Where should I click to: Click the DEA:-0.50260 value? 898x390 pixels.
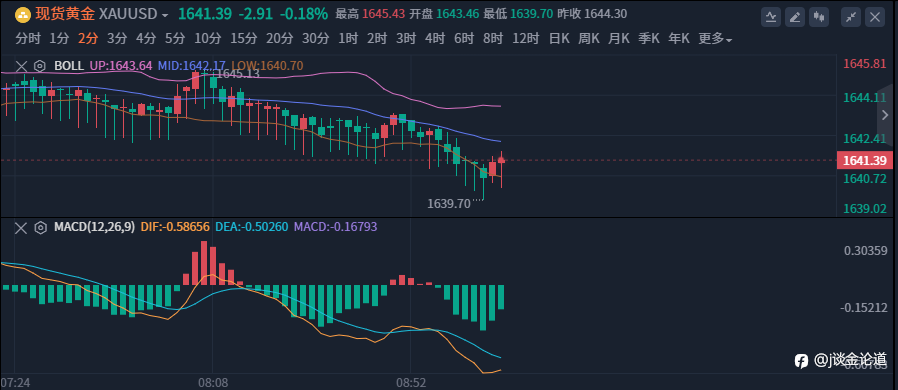click(251, 227)
